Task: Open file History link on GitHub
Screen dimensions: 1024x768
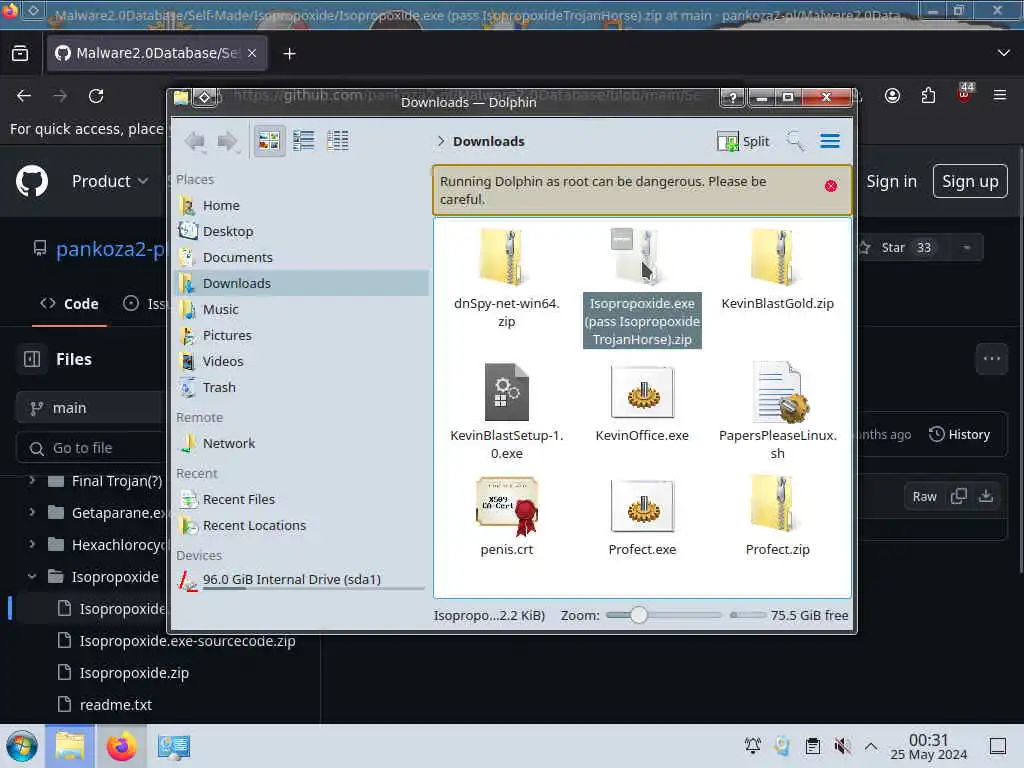Action: coord(959,434)
